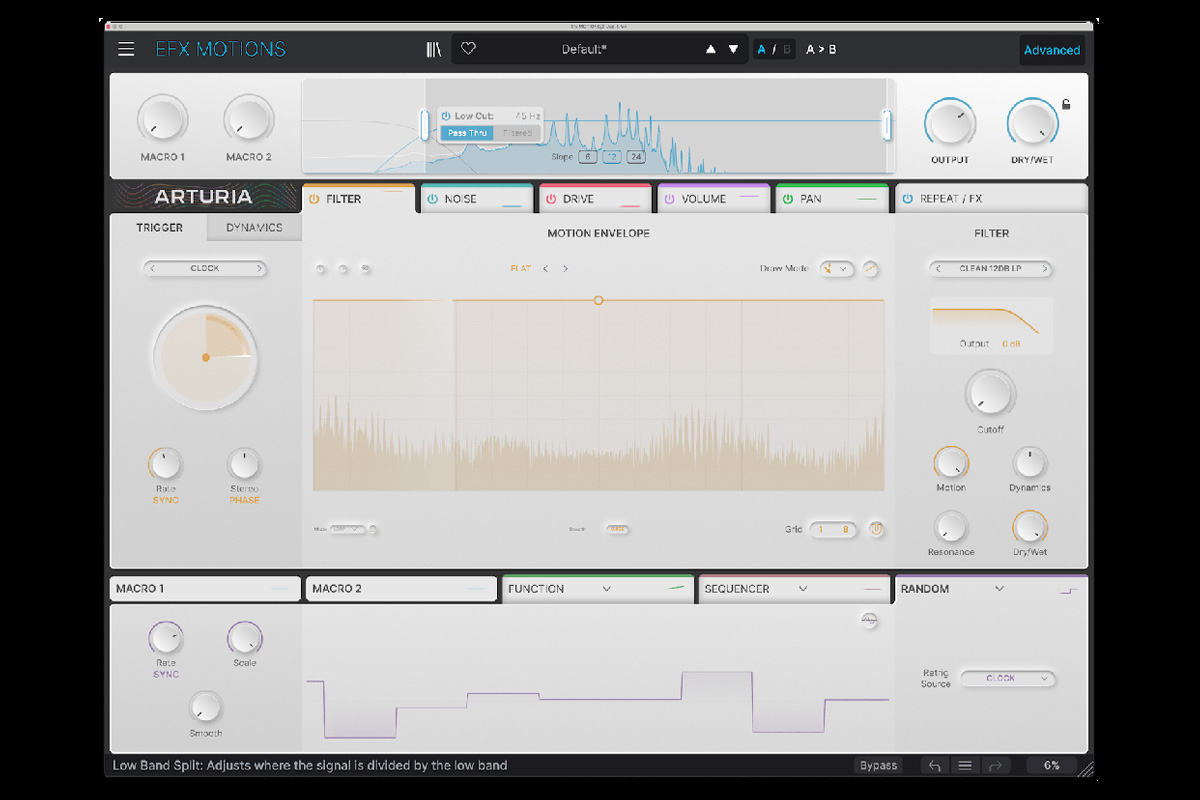Viewport: 1200px width, 800px height.
Task: Click the A > B copy button
Action: 821,49
